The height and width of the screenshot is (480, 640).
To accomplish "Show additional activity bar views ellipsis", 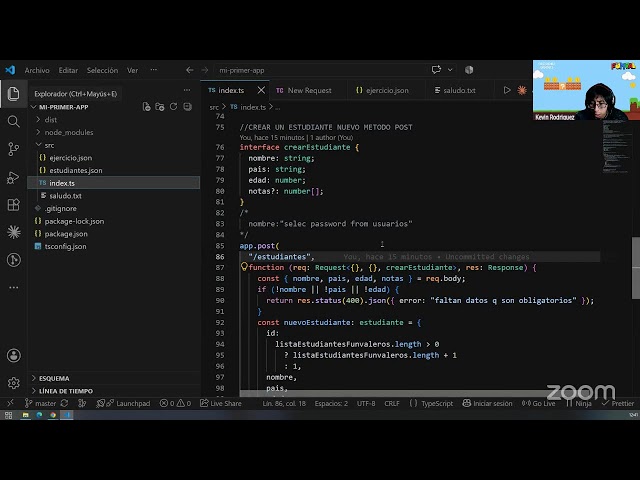I will (13, 287).
